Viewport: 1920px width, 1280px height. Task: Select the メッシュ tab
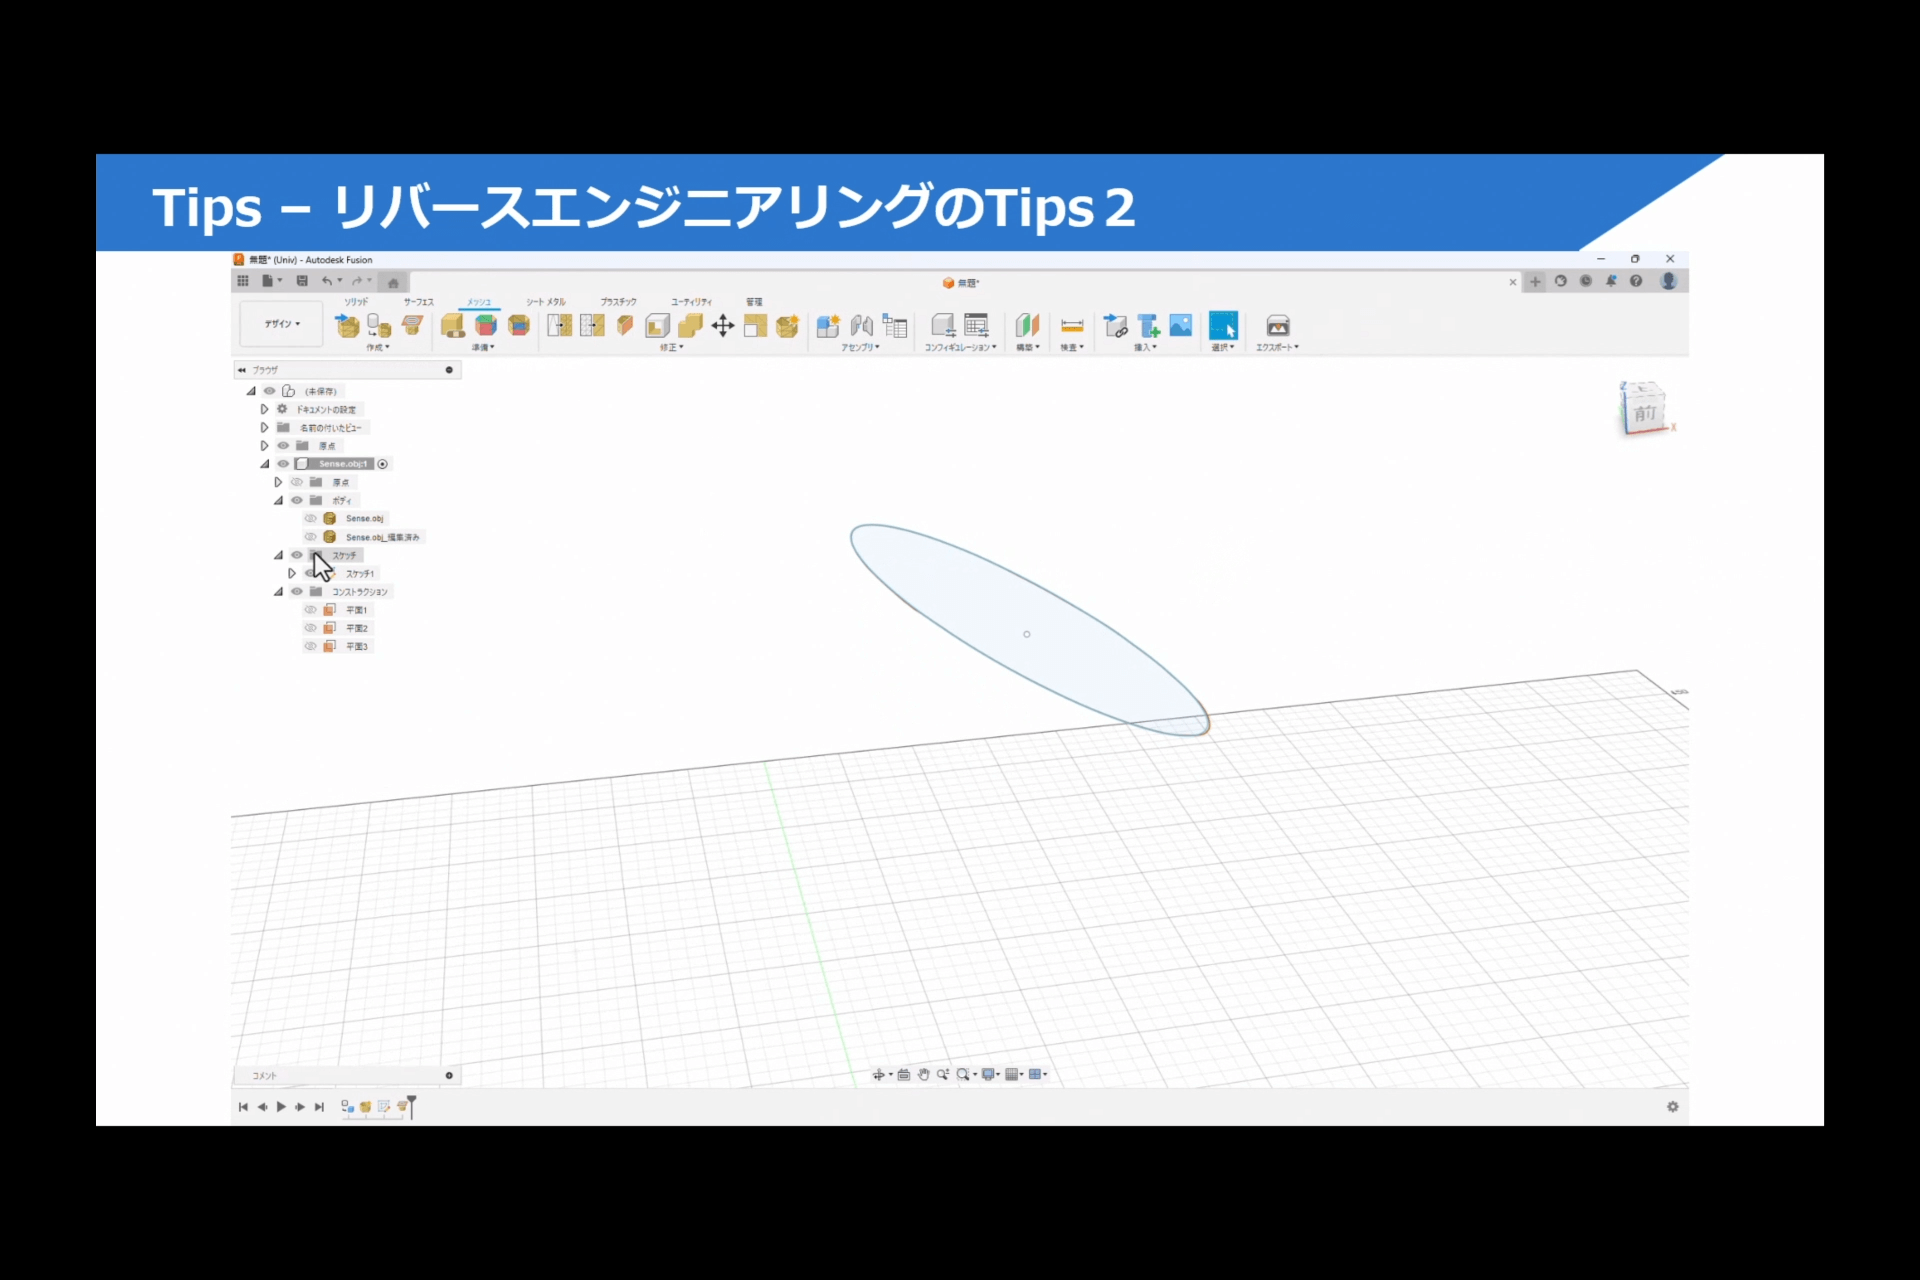[x=479, y=301]
